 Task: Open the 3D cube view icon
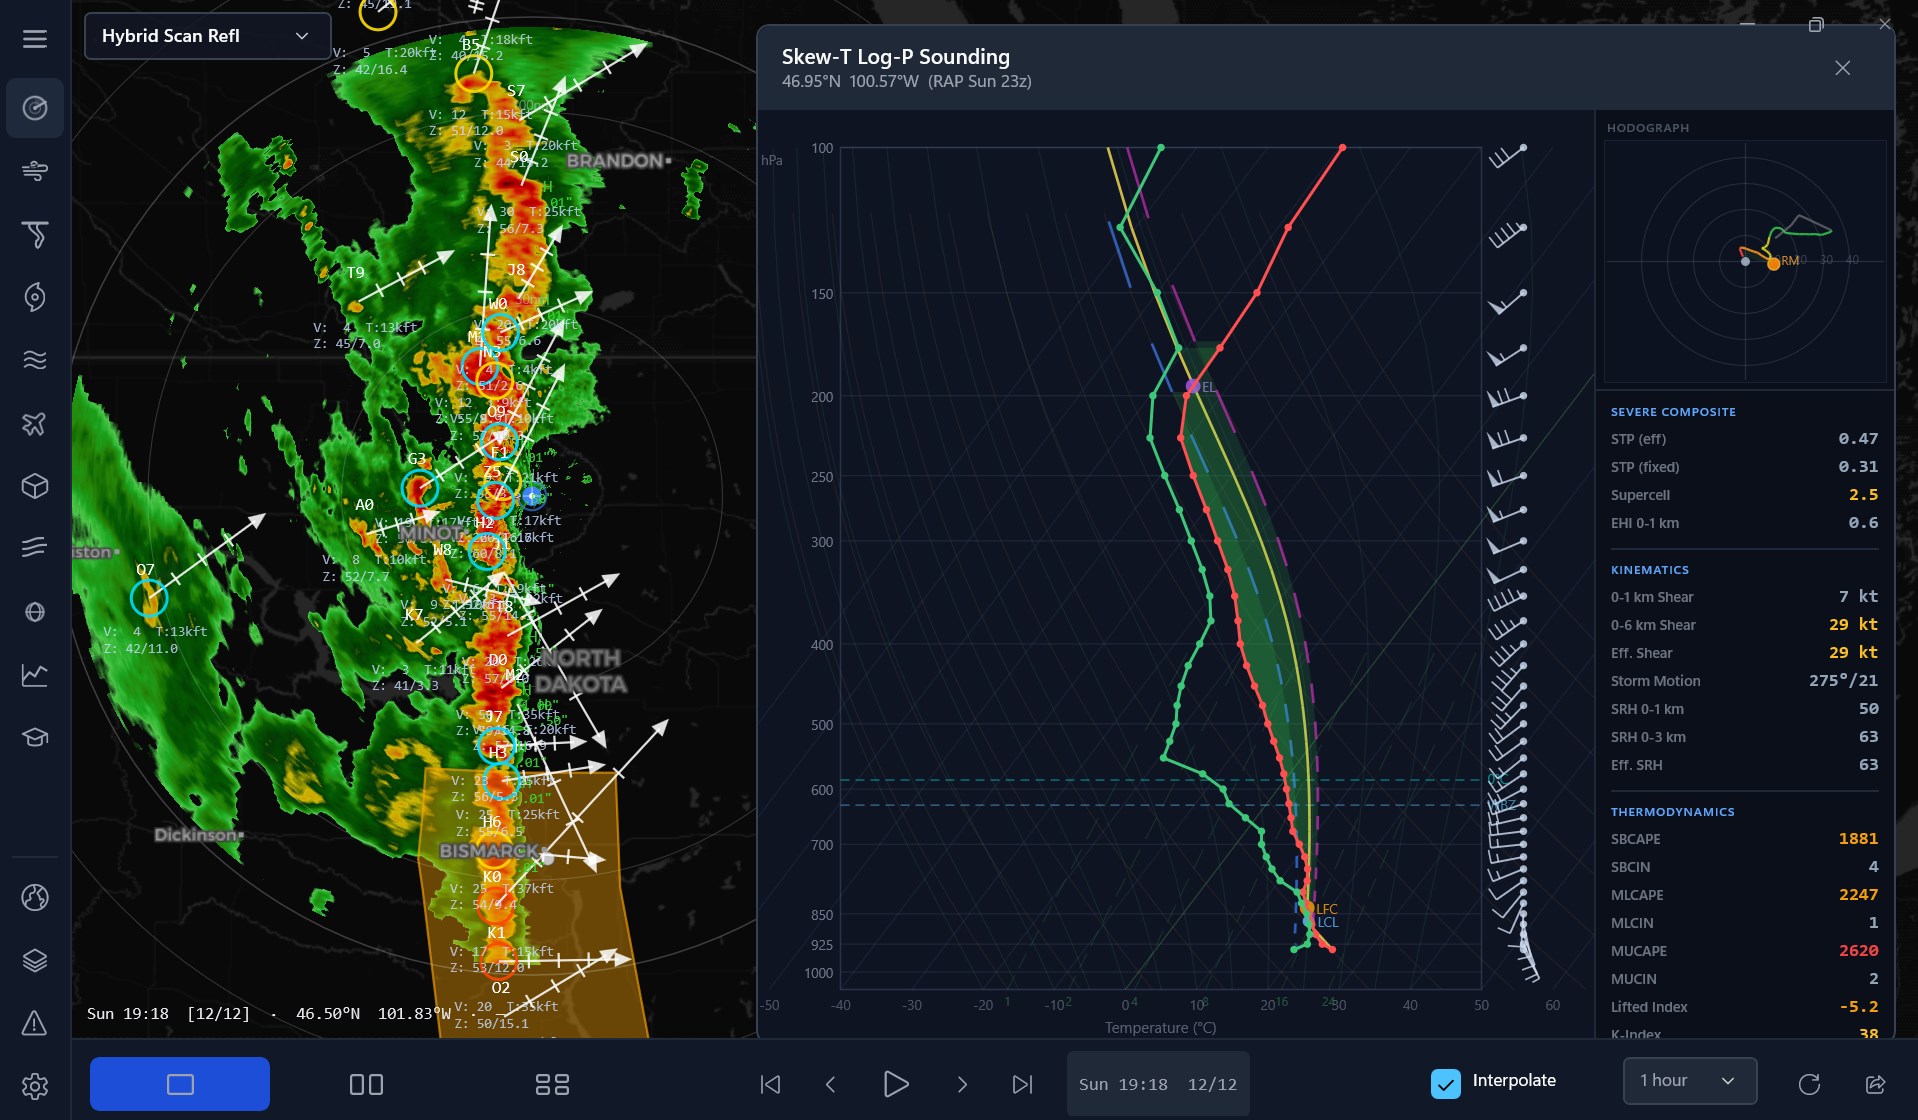[35, 486]
